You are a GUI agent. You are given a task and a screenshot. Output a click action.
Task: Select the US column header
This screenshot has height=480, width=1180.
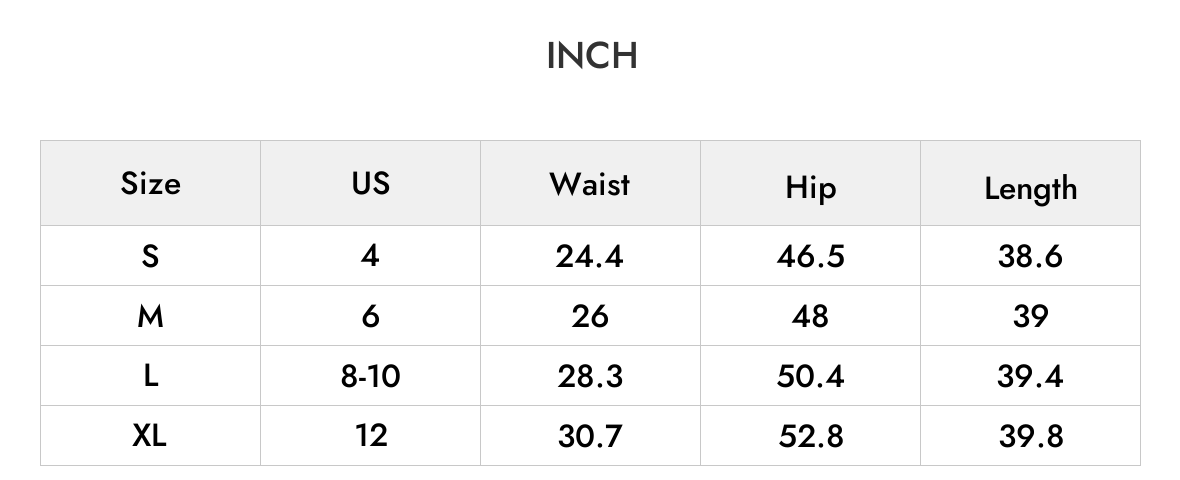pos(370,183)
